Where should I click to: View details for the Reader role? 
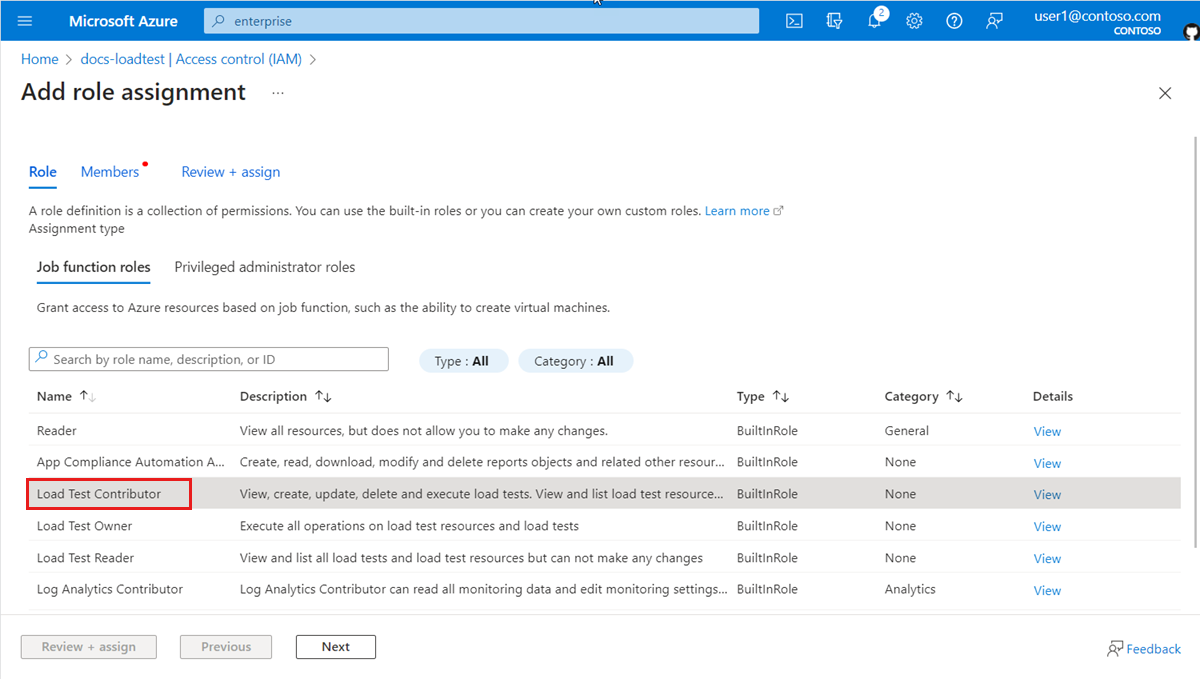(1046, 431)
